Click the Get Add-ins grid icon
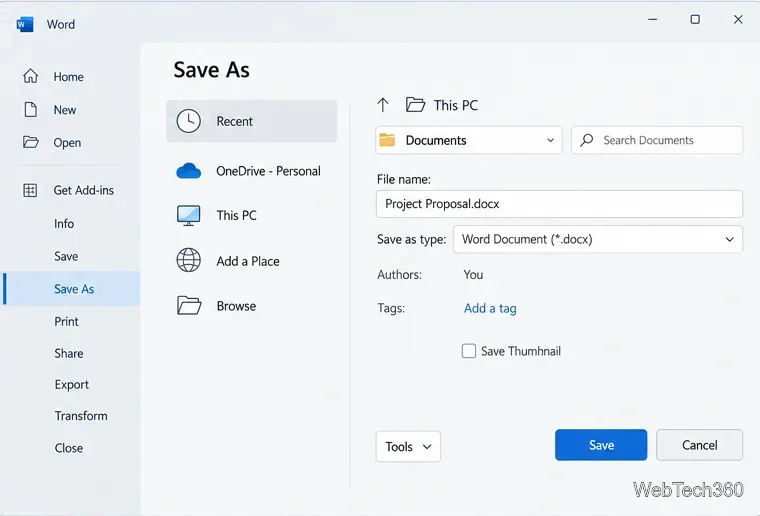The height and width of the screenshot is (516, 760). pos(30,190)
